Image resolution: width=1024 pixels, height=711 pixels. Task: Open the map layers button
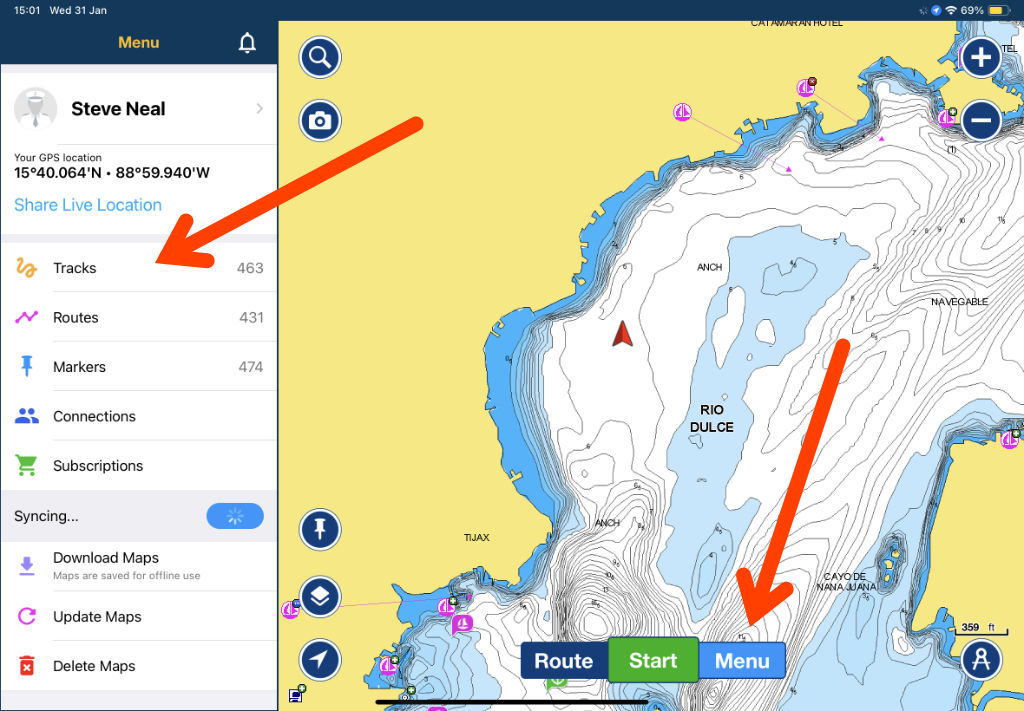pos(320,597)
